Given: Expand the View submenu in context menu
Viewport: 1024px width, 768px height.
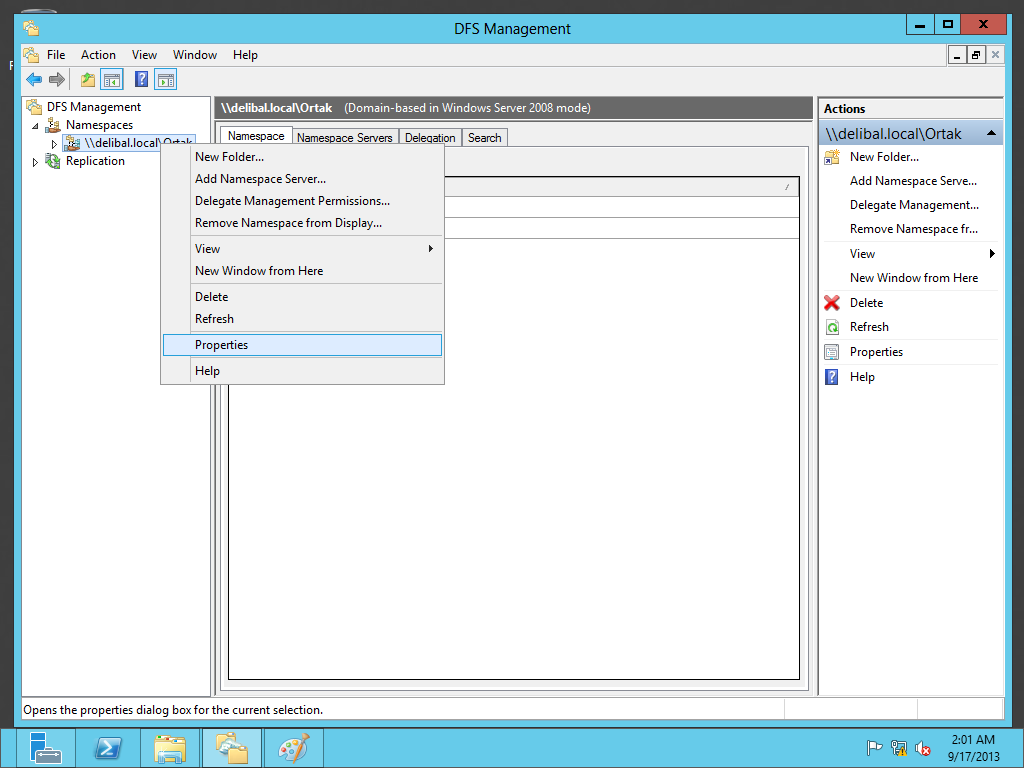Looking at the screenshot, I should click(x=431, y=249).
